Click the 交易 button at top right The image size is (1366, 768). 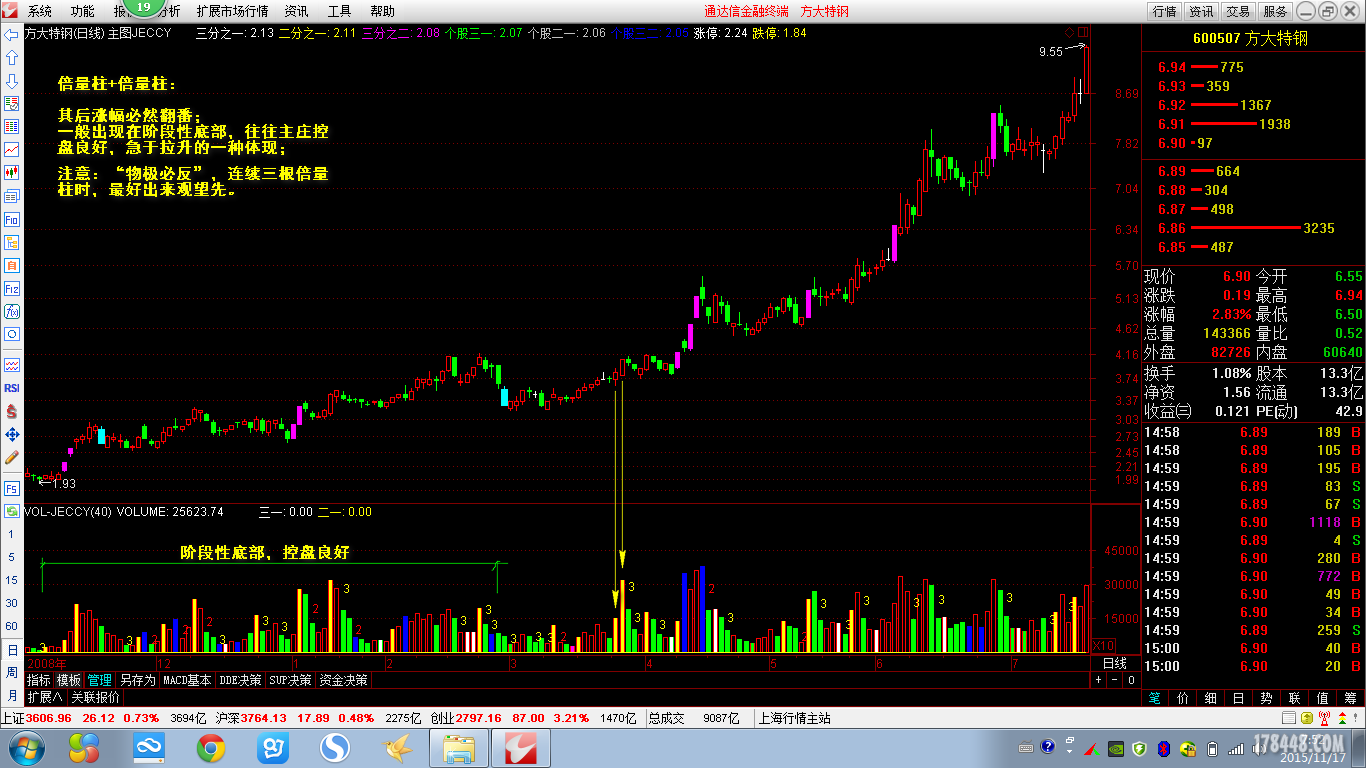pos(1238,11)
